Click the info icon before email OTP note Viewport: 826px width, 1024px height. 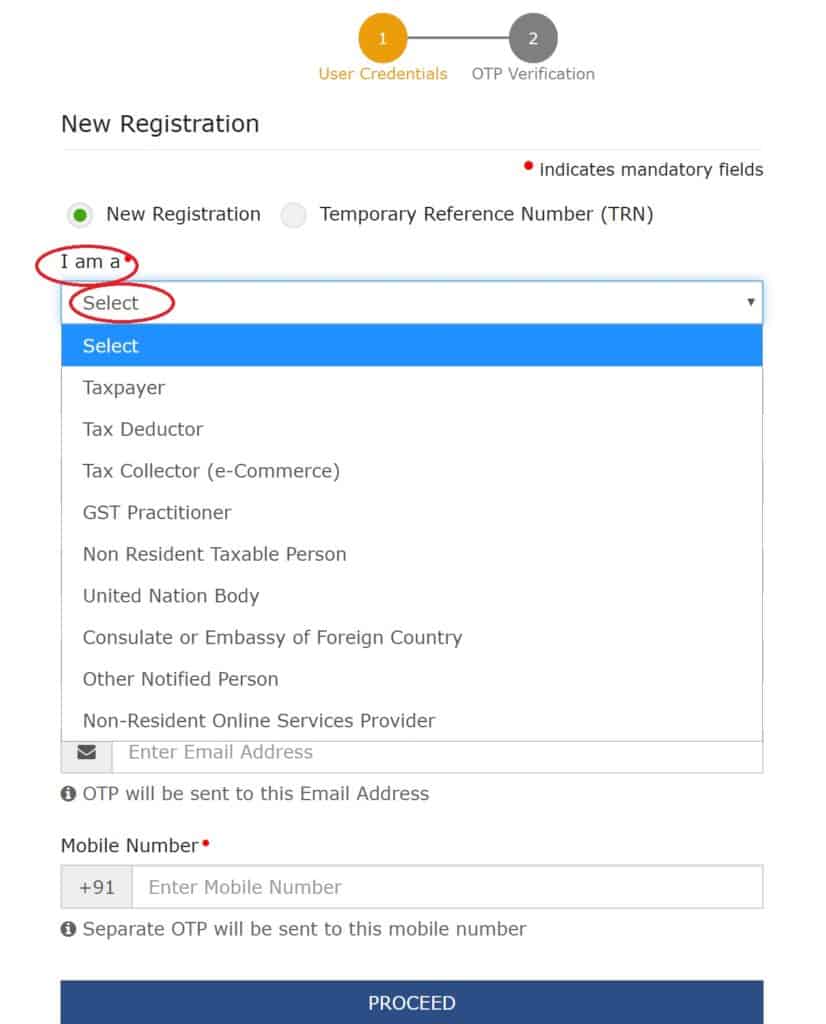(68, 793)
